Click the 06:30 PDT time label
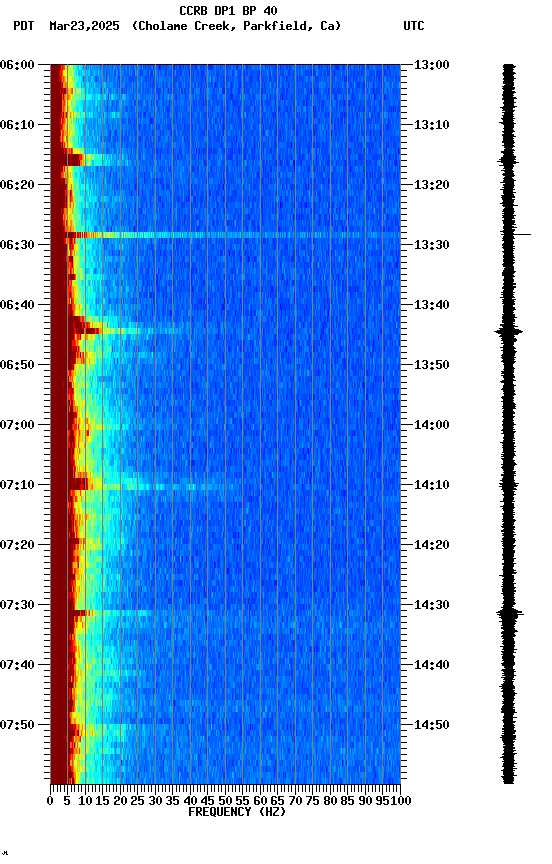 point(17,245)
